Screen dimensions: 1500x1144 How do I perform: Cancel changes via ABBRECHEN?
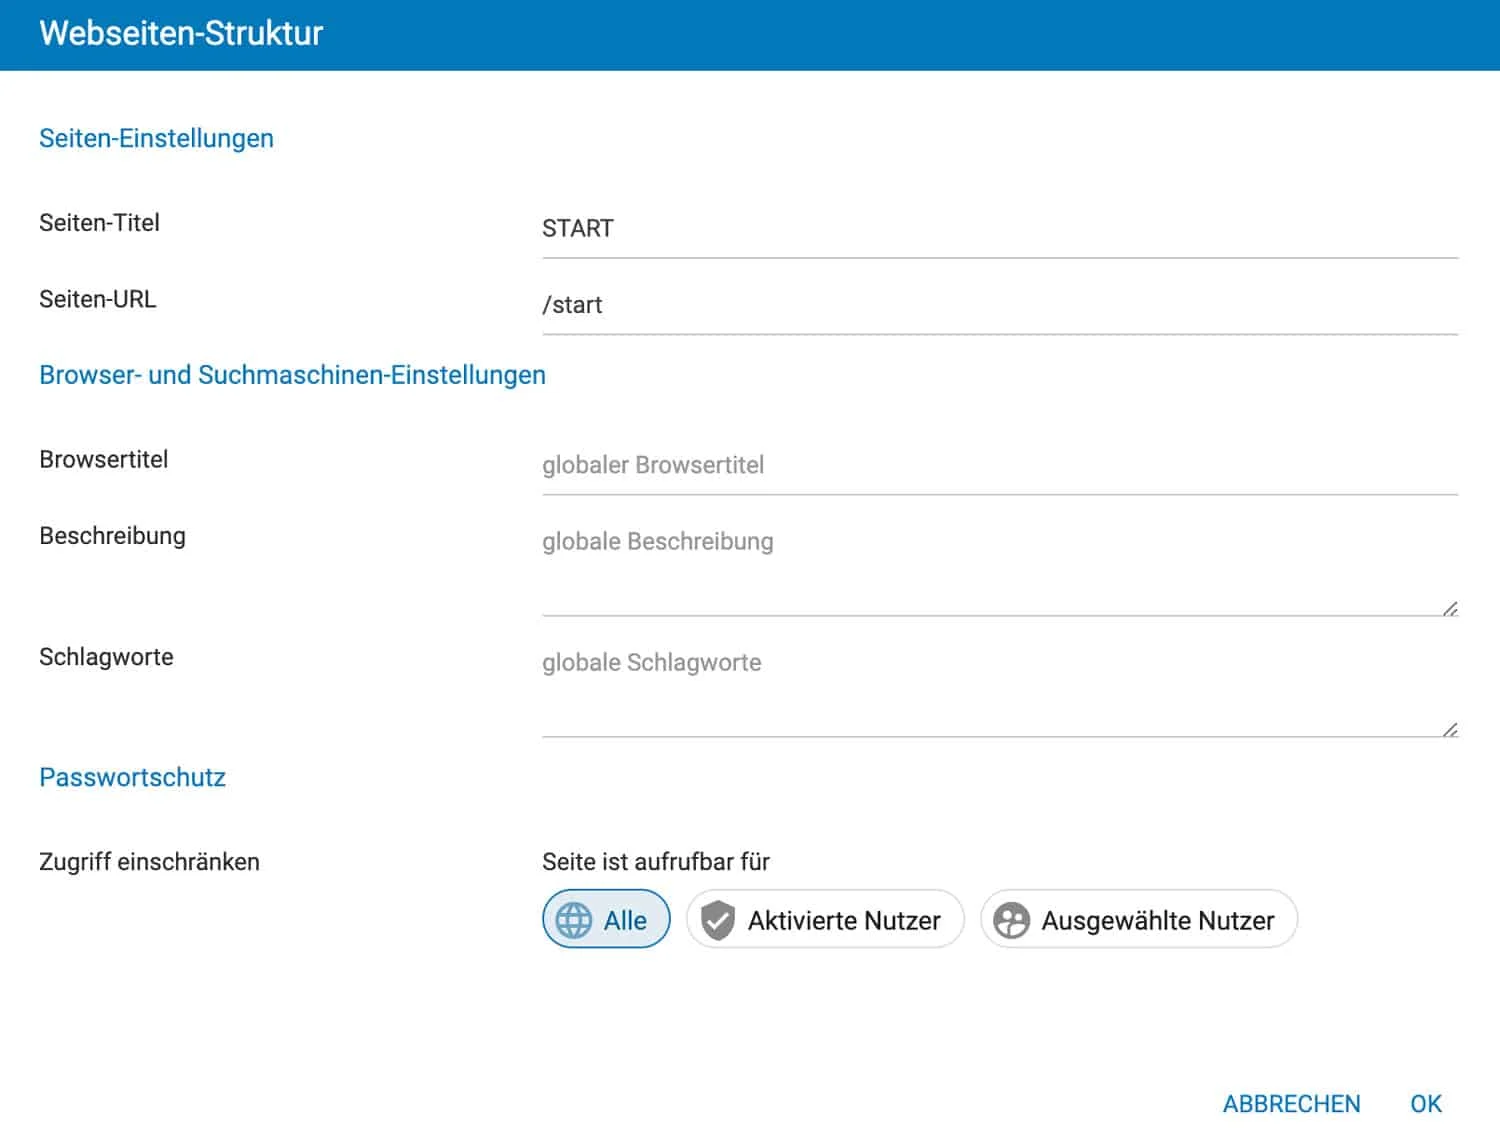coord(1290,1103)
